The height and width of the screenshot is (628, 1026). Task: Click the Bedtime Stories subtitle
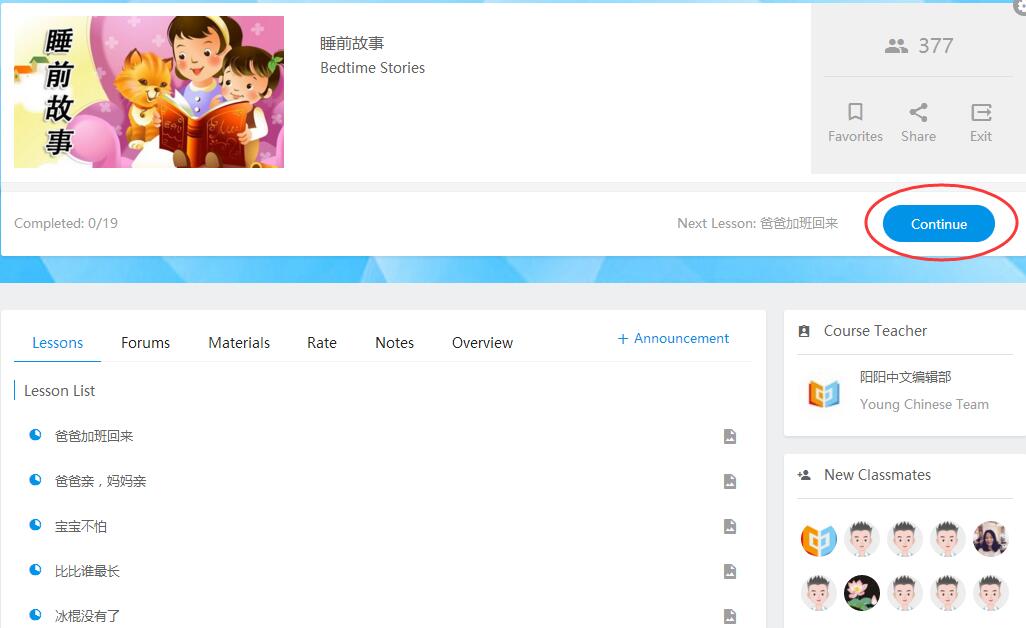[372, 68]
